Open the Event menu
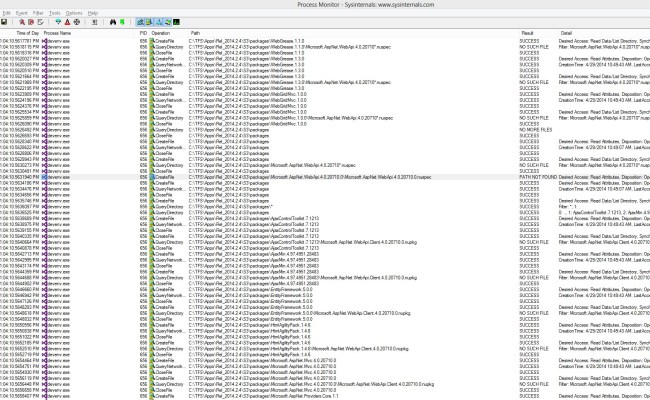 22,13
